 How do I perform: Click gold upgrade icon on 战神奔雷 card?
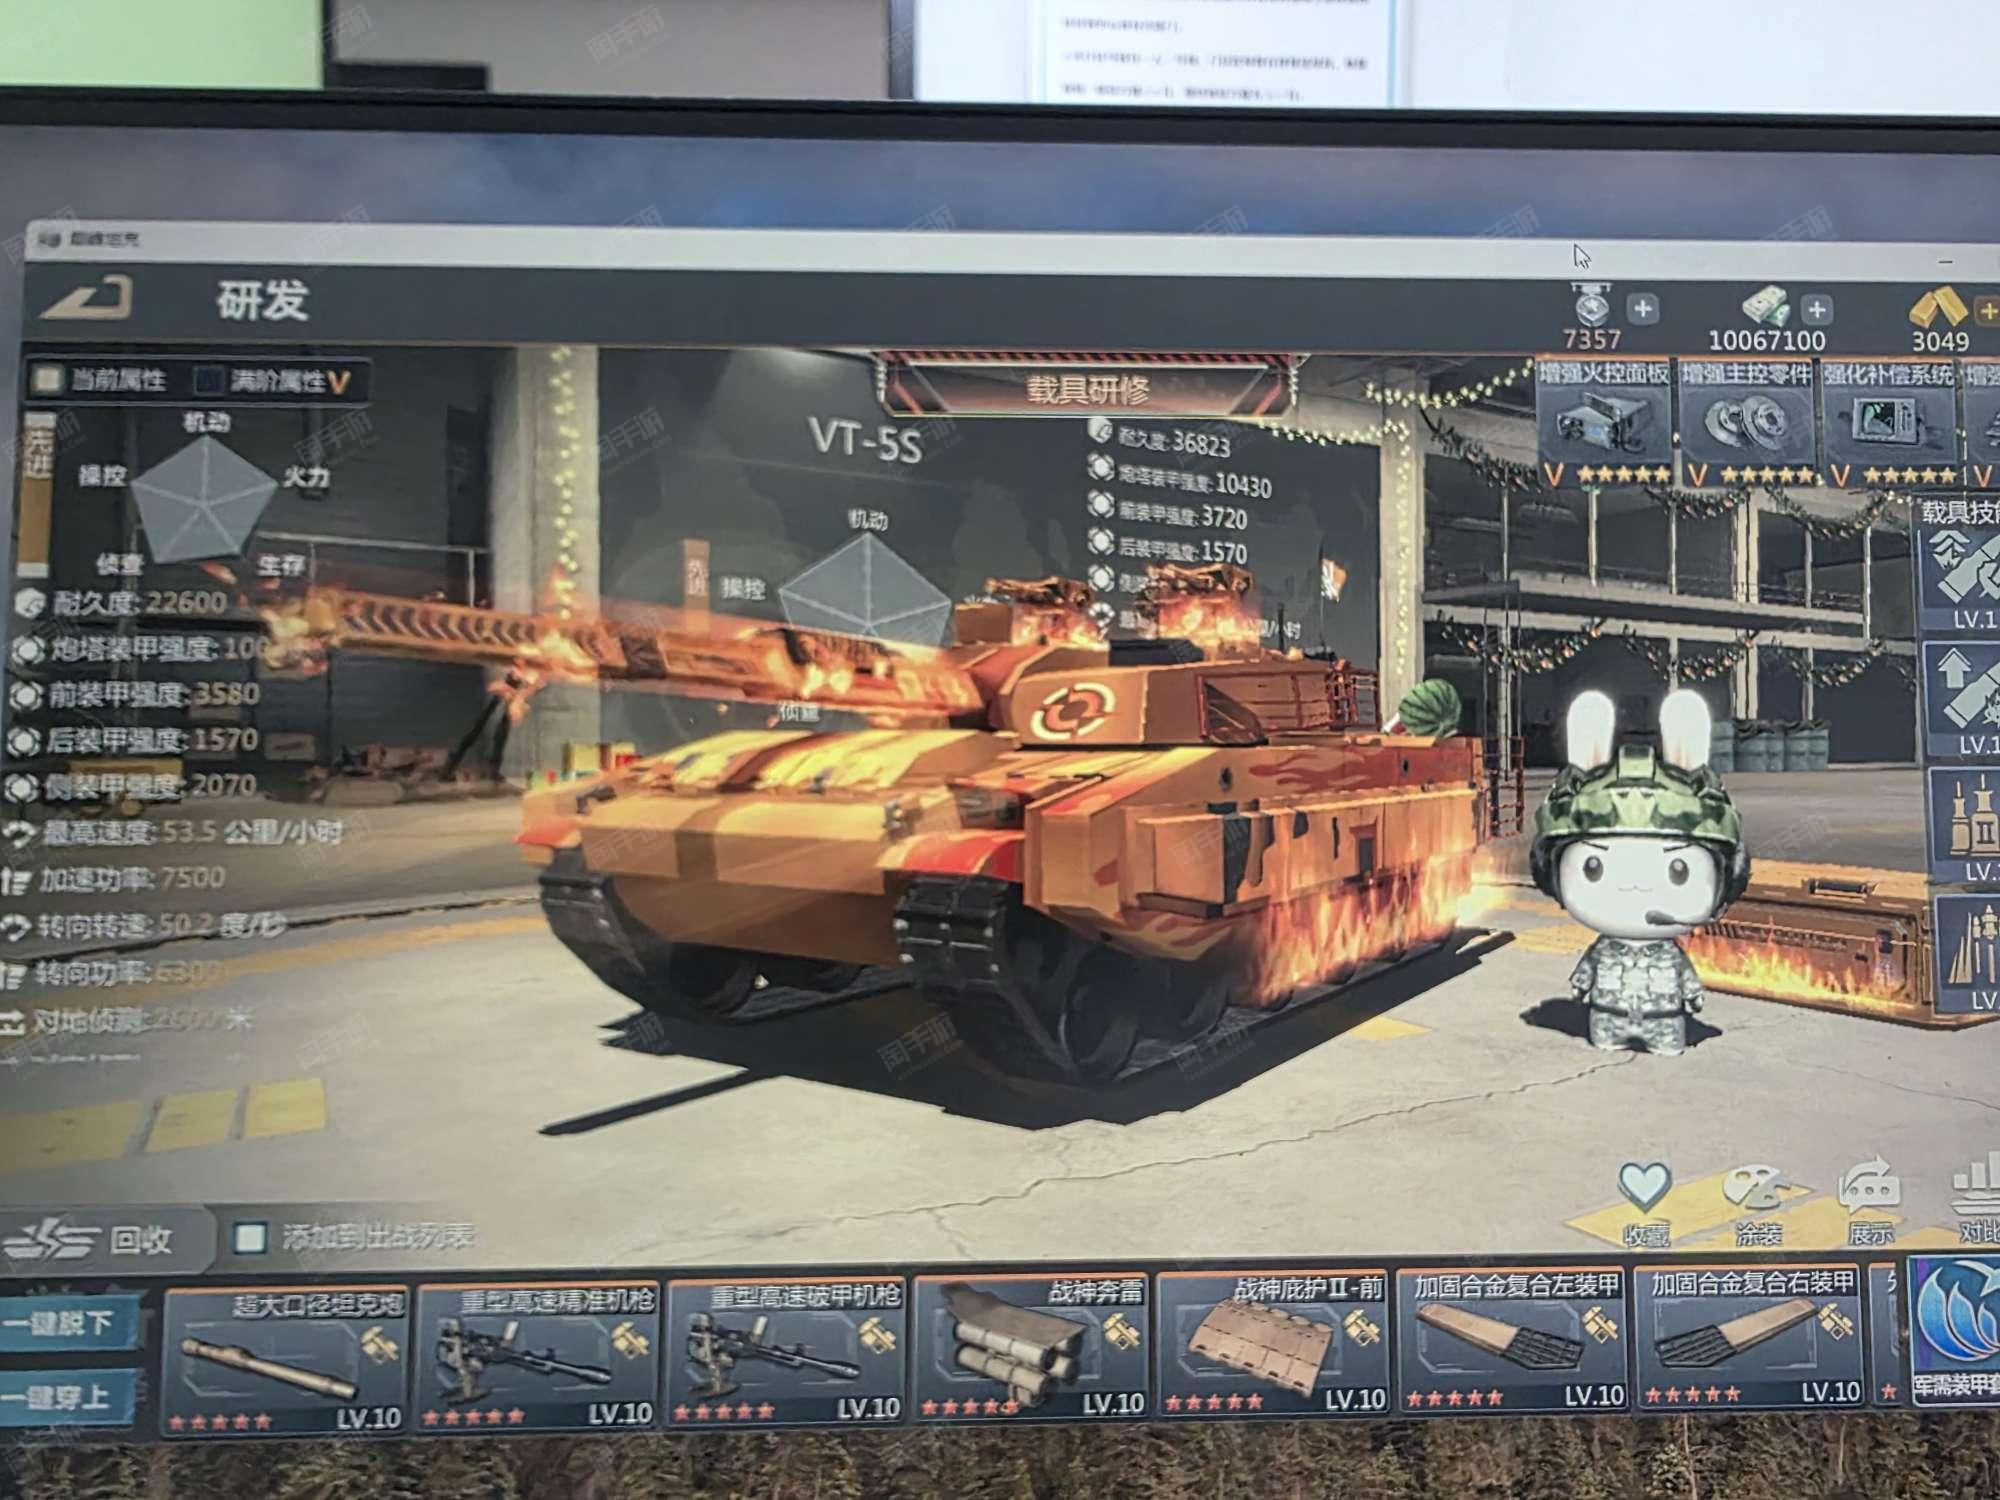pyautogui.click(x=1121, y=1332)
